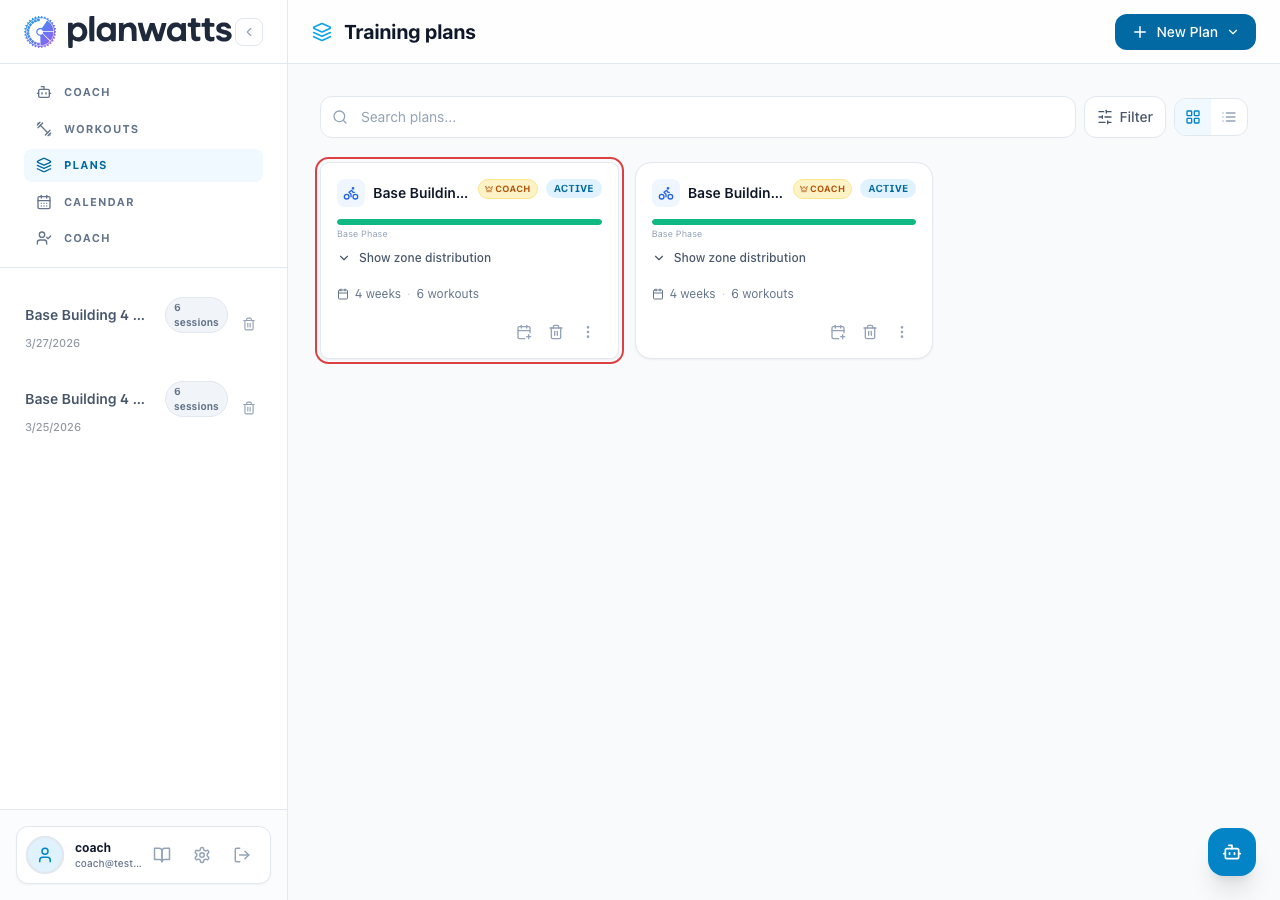1280x900 pixels.
Task: Open the floating AI coach bot button
Action: click(1232, 852)
